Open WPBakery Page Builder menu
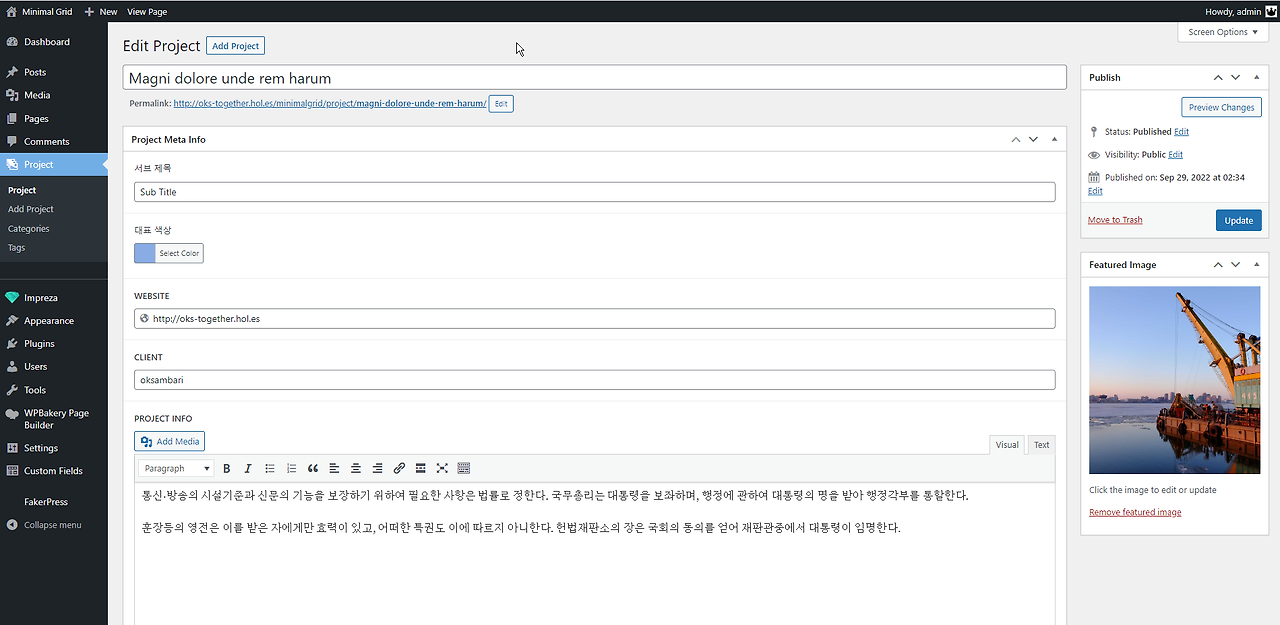 pos(54,419)
